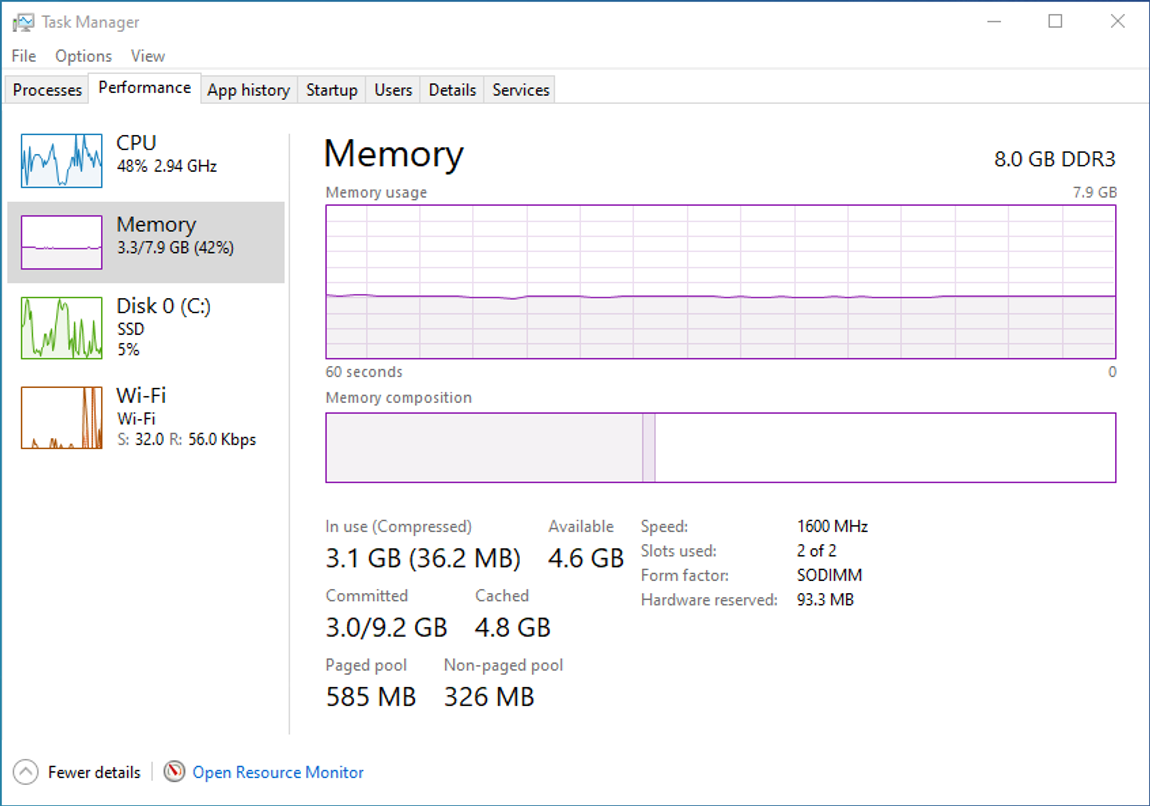This screenshot has height=806, width=1150.
Task: Click the Memory composition bar
Action: coord(720,448)
